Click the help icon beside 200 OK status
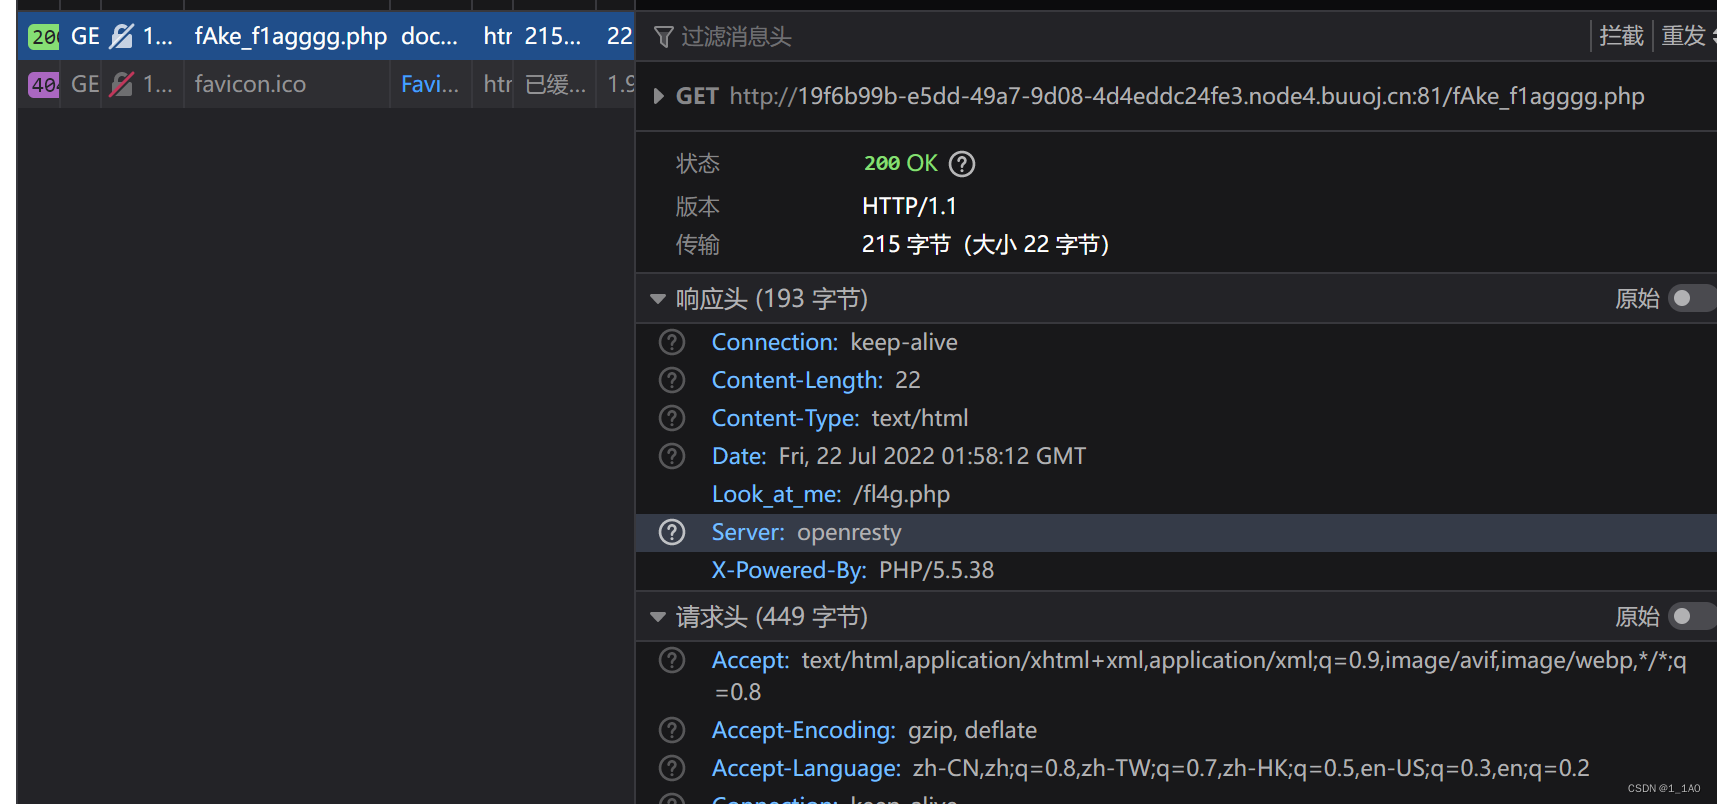1717x804 pixels. click(x=961, y=164)
